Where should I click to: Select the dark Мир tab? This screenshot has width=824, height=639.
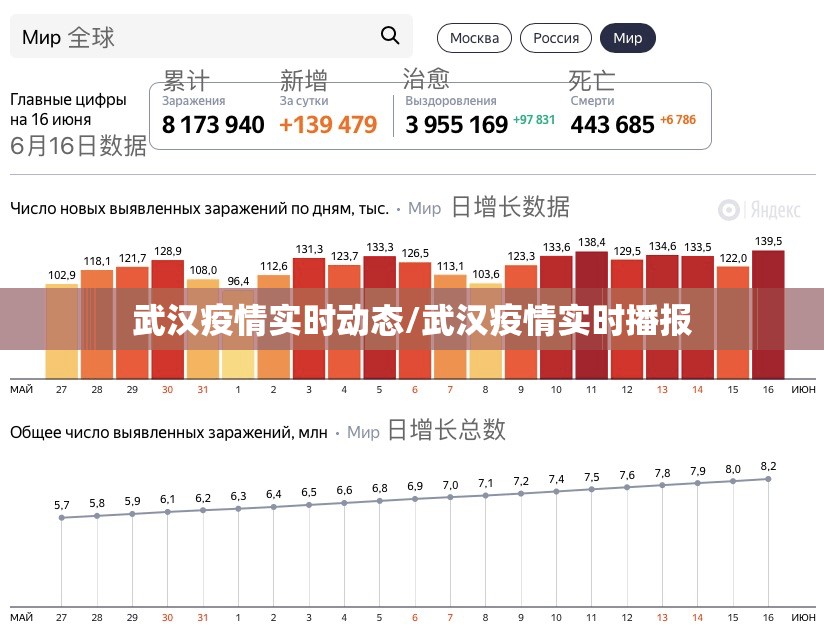(627, 38)
